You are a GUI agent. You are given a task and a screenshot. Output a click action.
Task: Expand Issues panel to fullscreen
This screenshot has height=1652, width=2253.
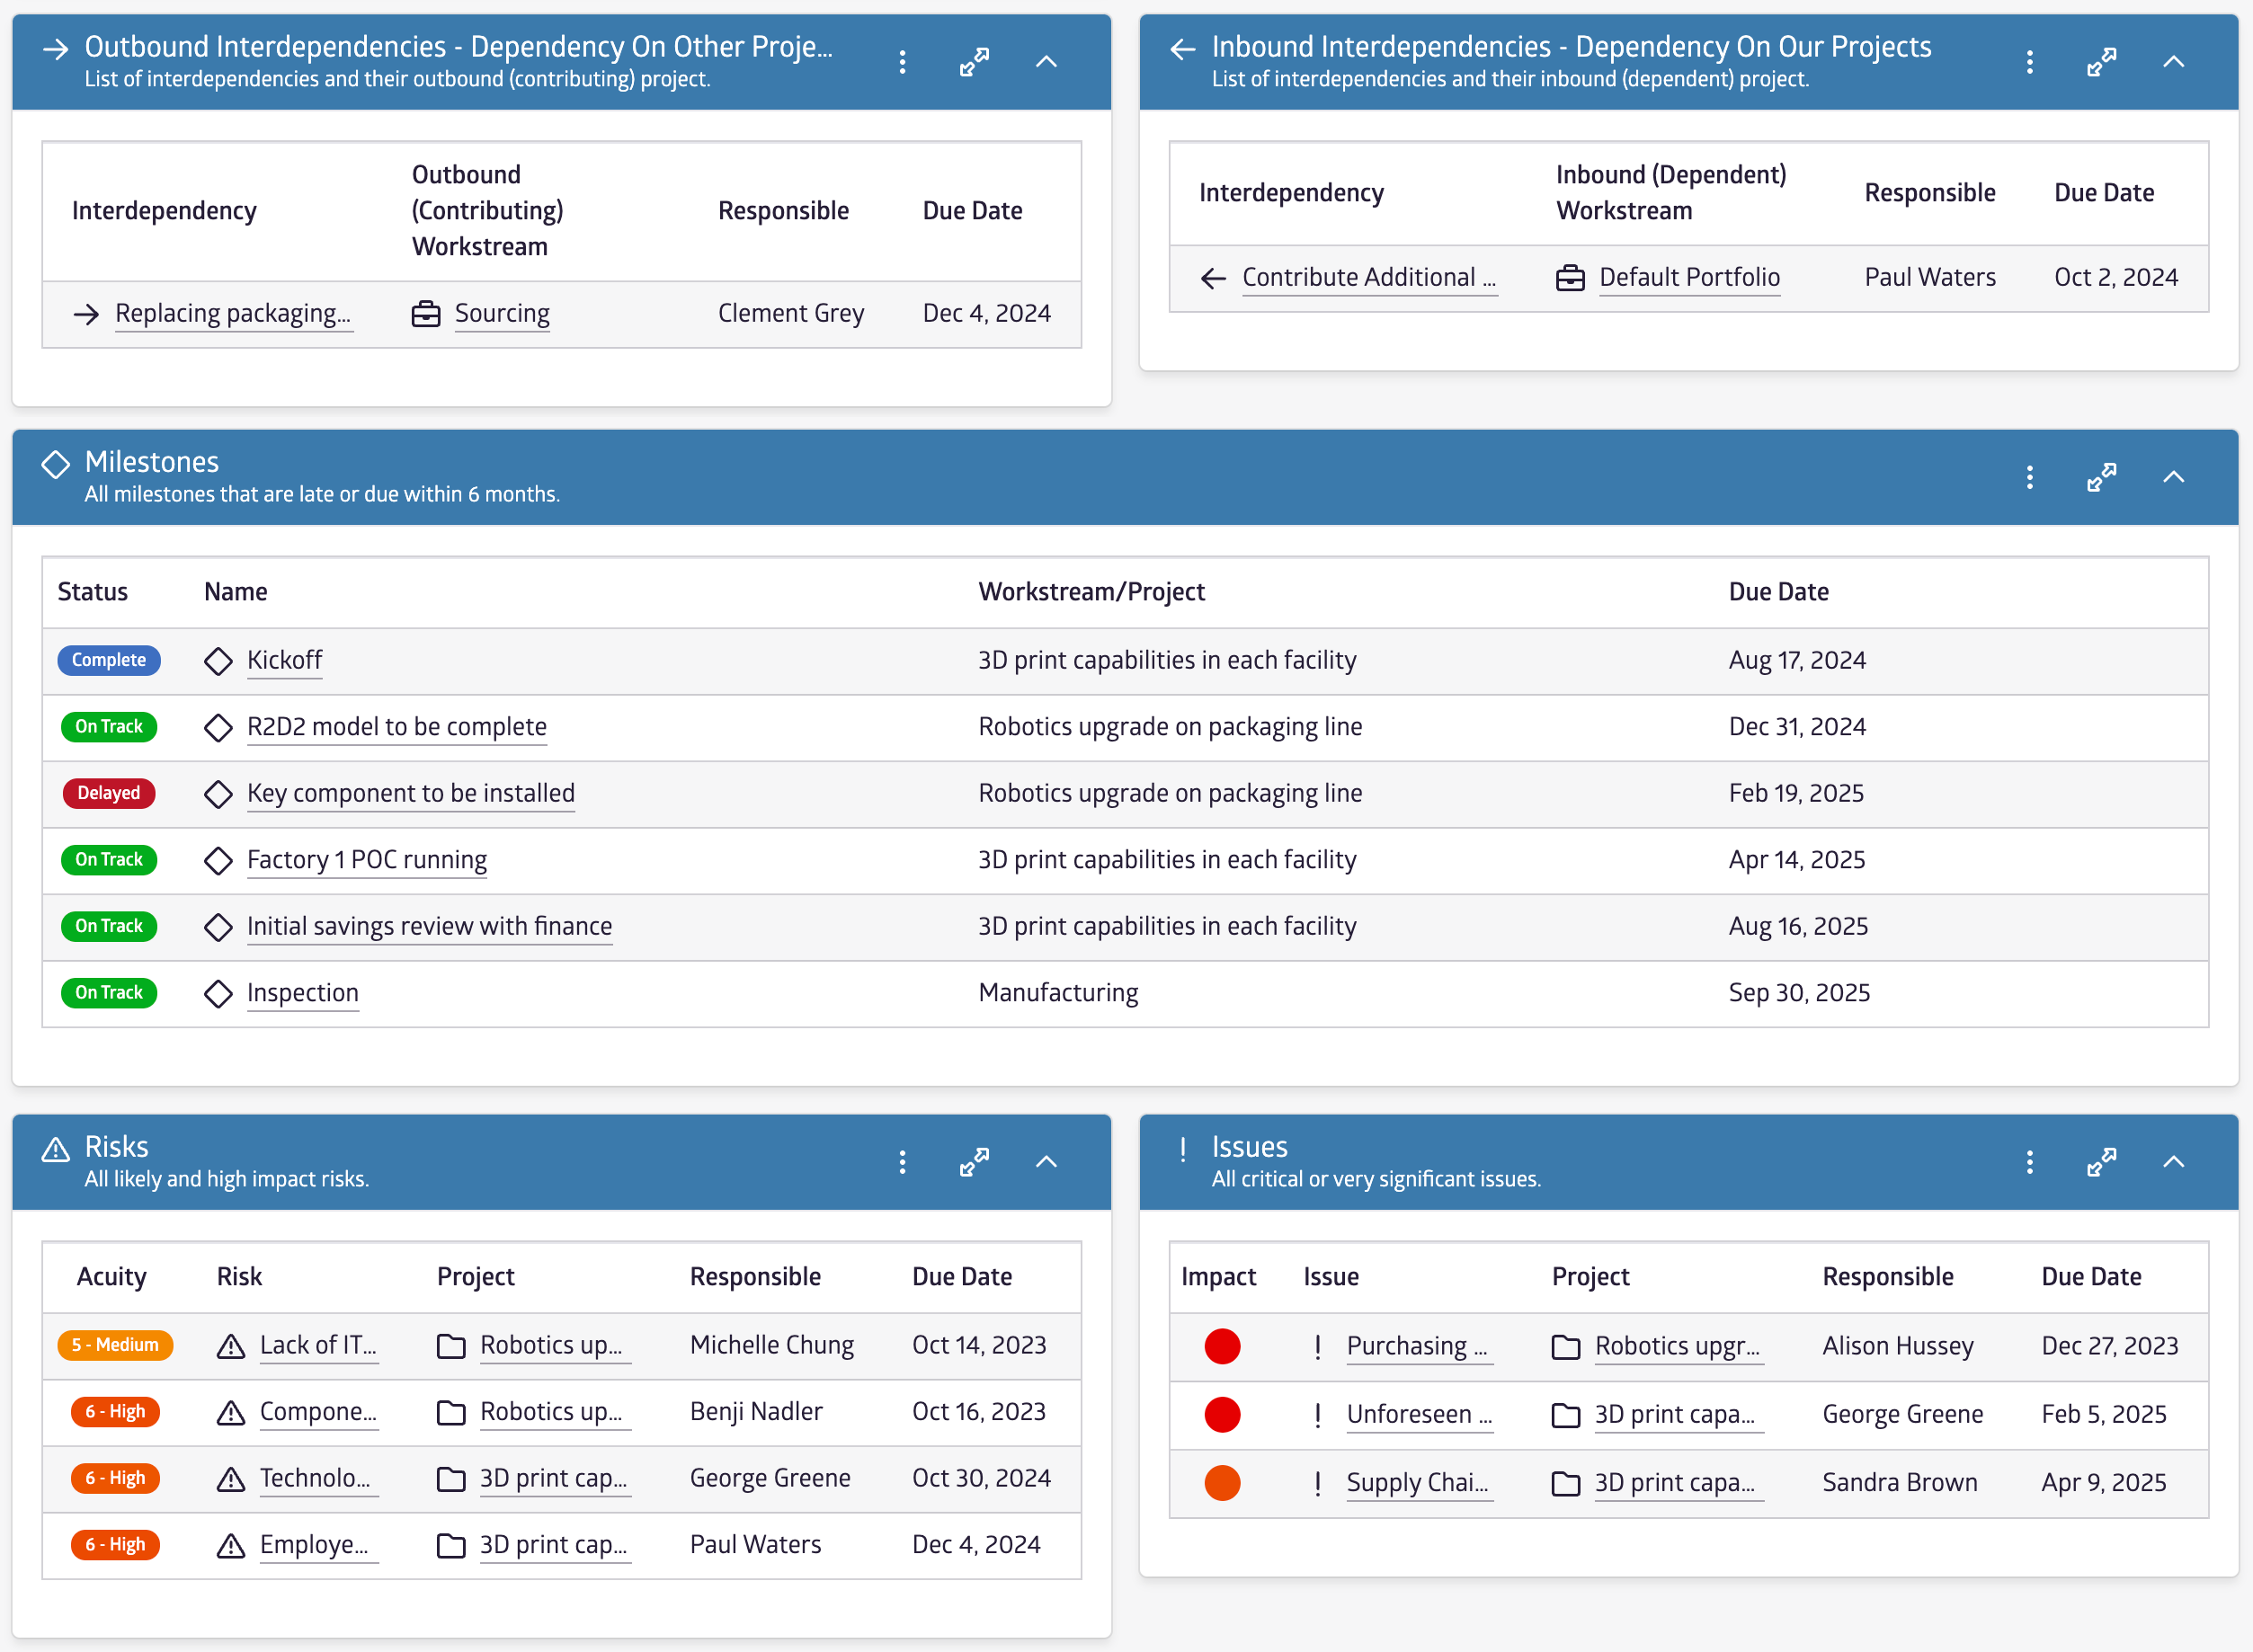coord(2101,1162)
